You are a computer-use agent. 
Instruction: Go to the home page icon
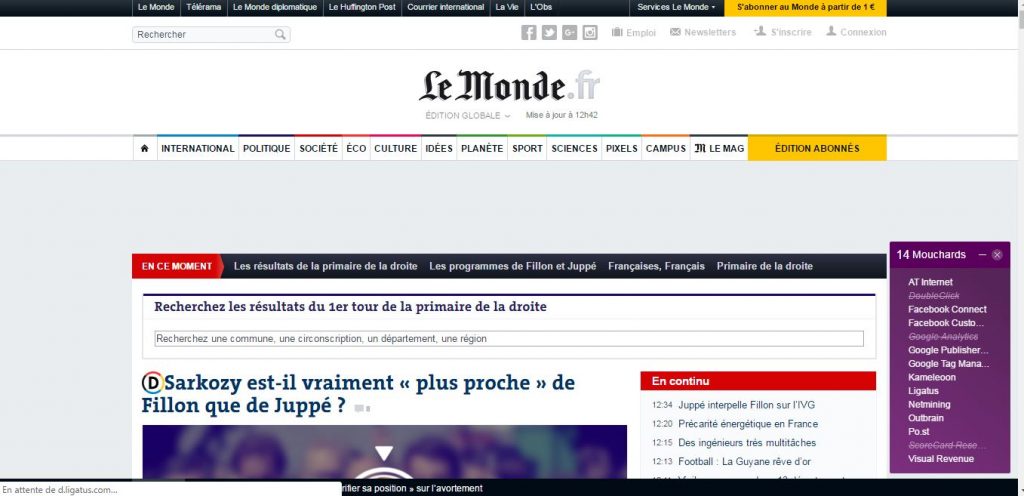144,149
